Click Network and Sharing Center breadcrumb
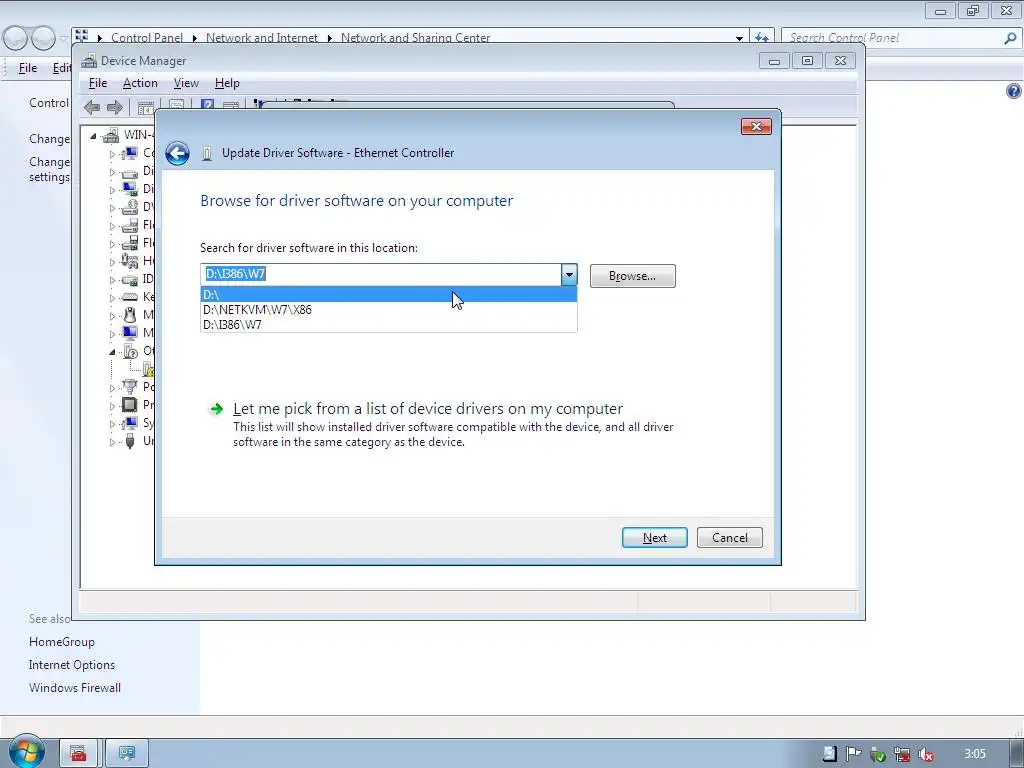 point(415,38)
